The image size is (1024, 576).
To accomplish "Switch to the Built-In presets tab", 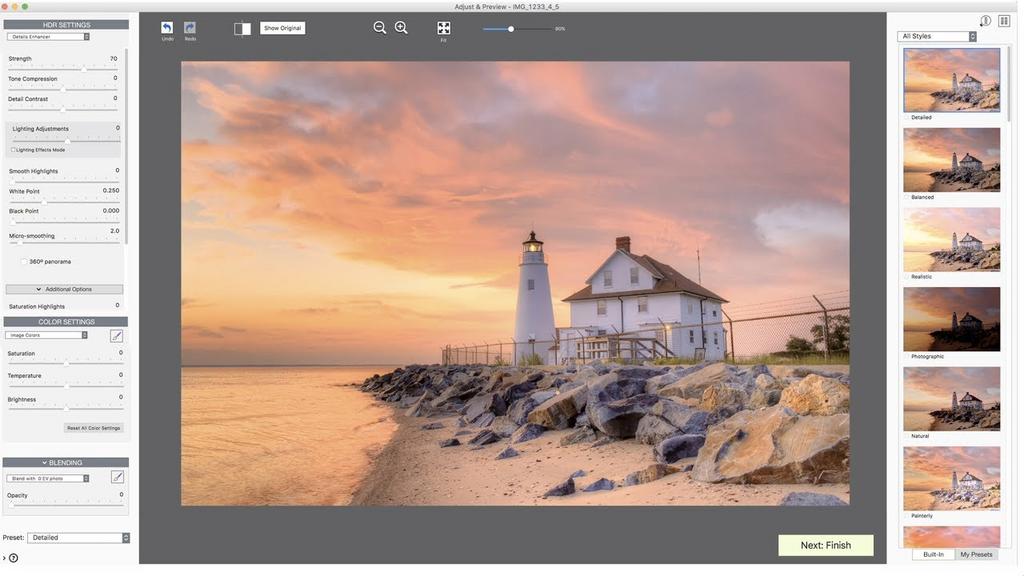I will [933, 554].
